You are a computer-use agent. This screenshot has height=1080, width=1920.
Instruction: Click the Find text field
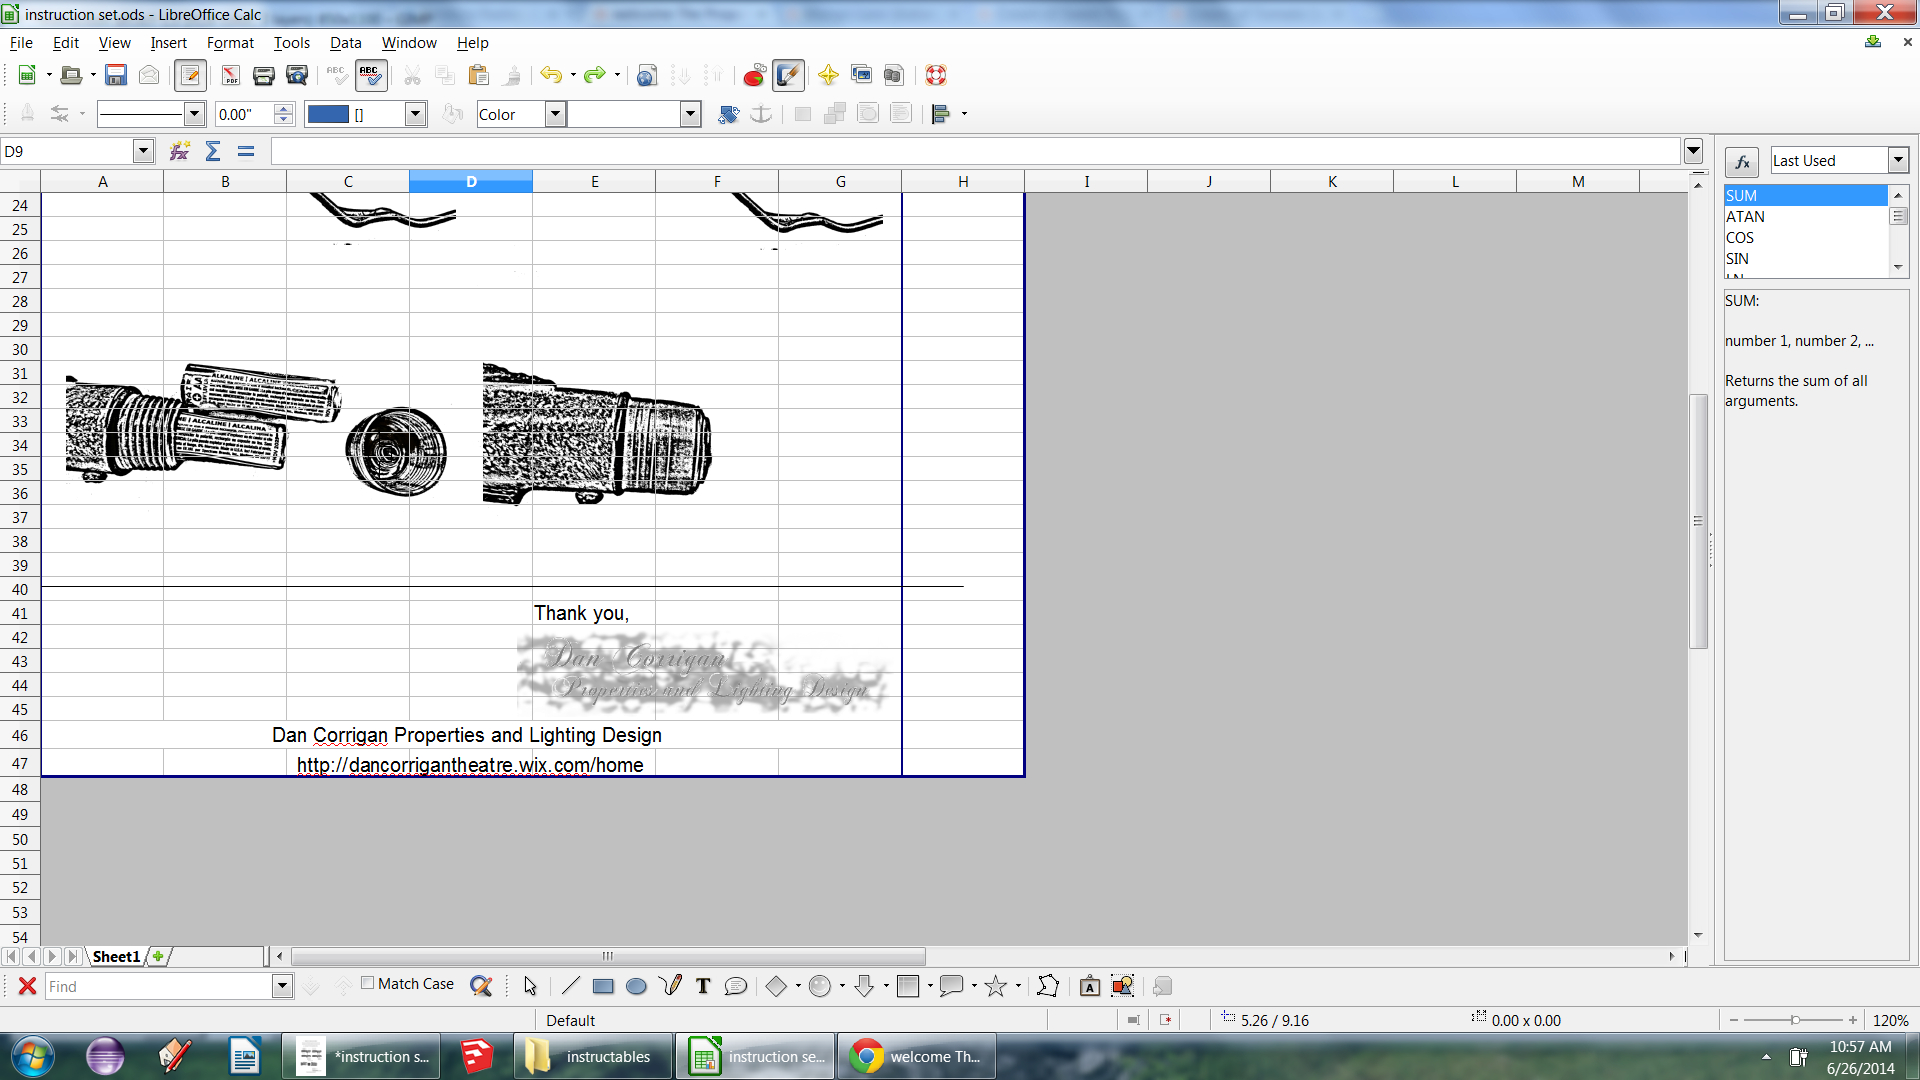160,986
